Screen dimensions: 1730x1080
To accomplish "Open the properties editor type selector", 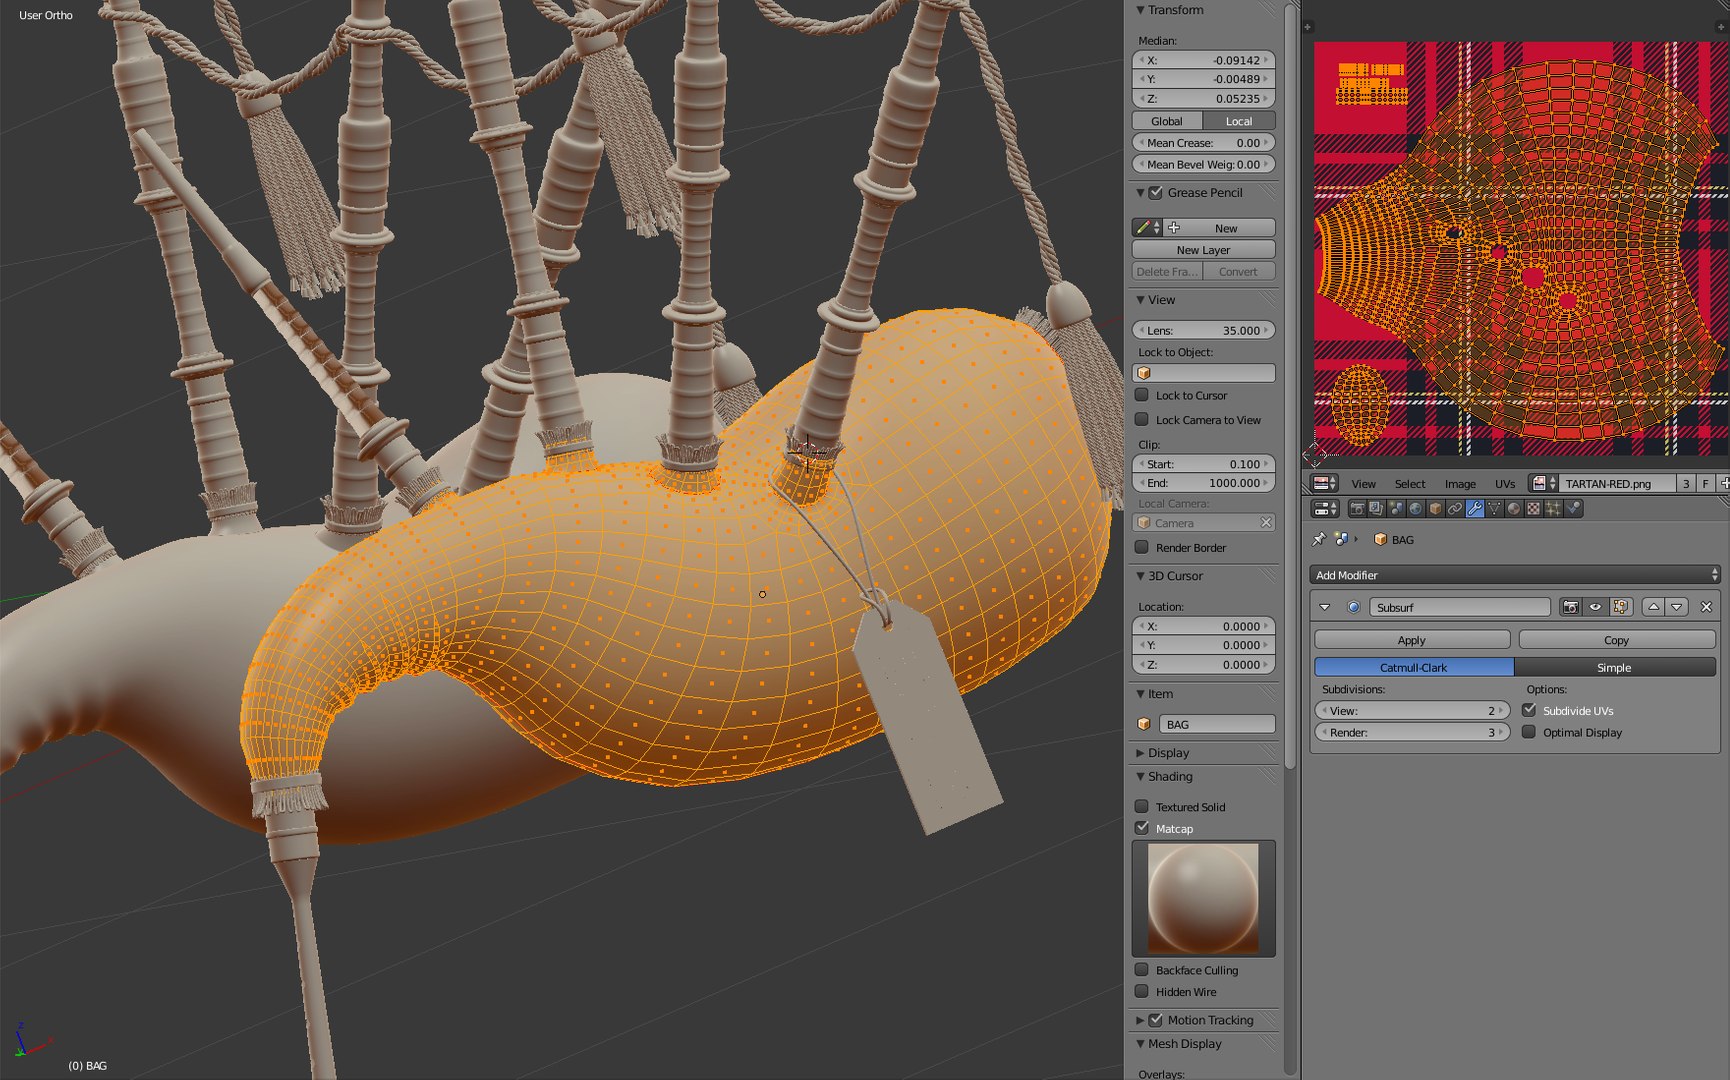I will [1325, 509].
